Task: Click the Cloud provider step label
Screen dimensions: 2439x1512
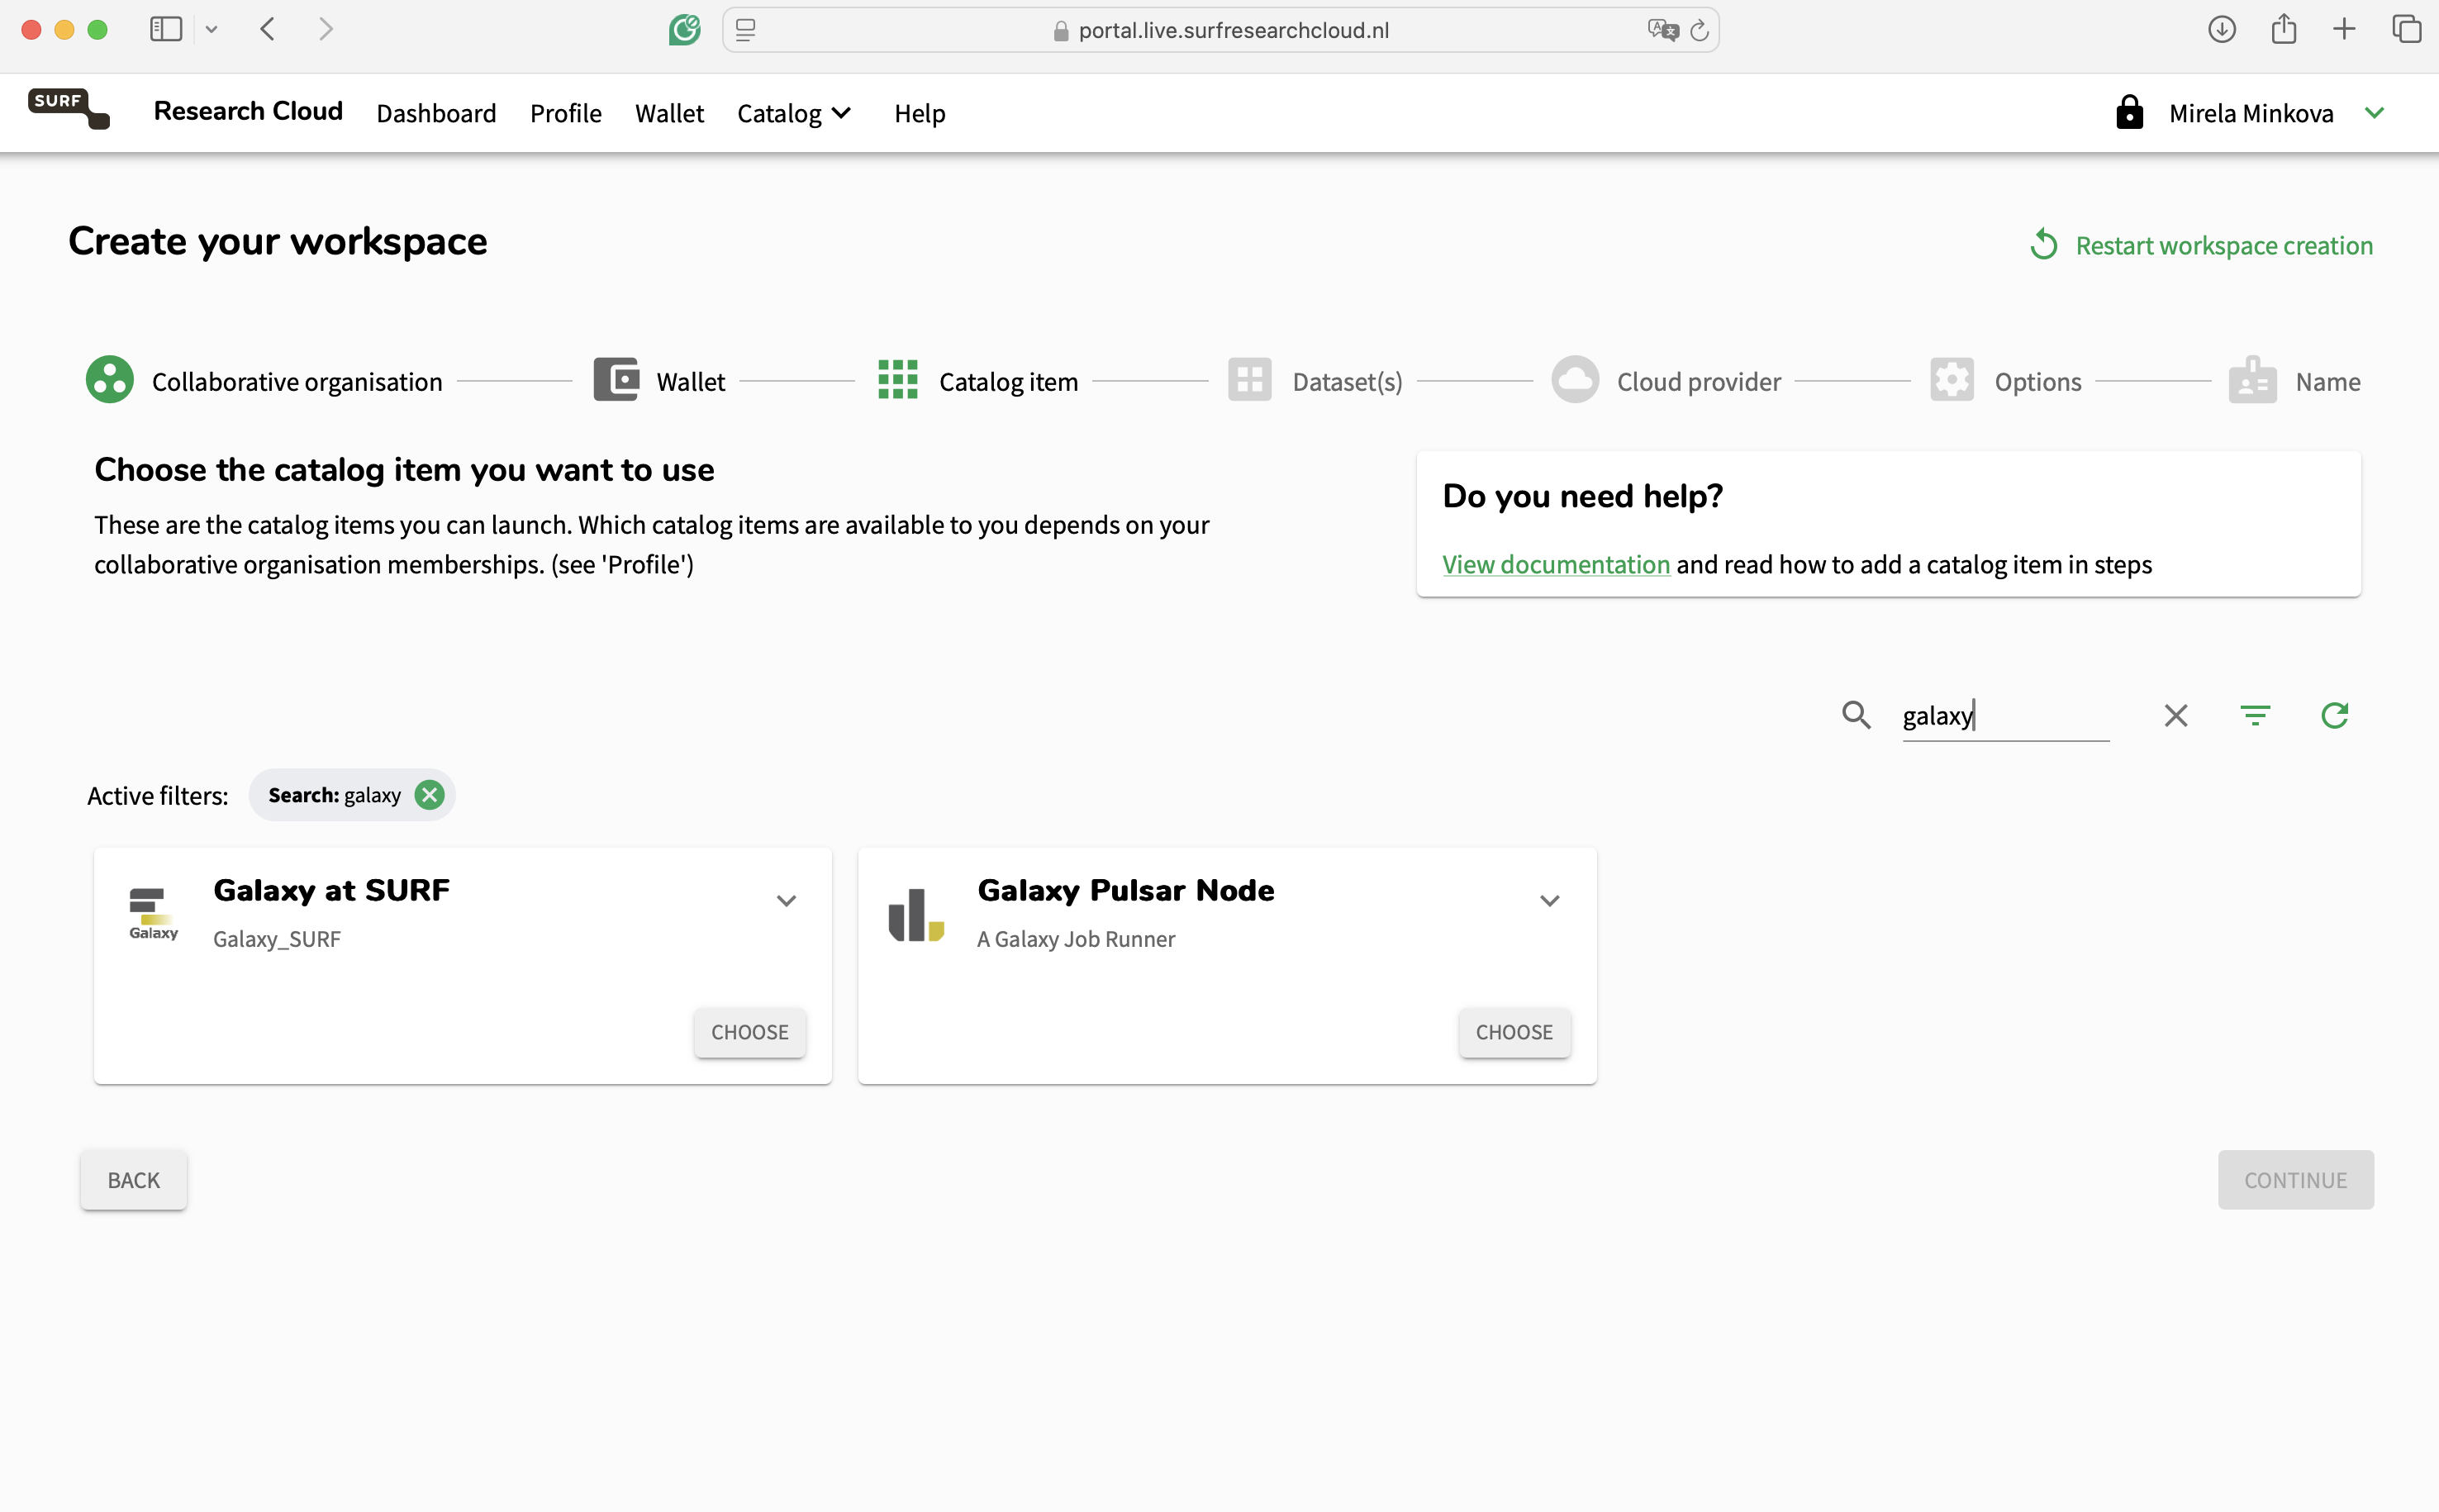Action: [x=1699, y=381]
